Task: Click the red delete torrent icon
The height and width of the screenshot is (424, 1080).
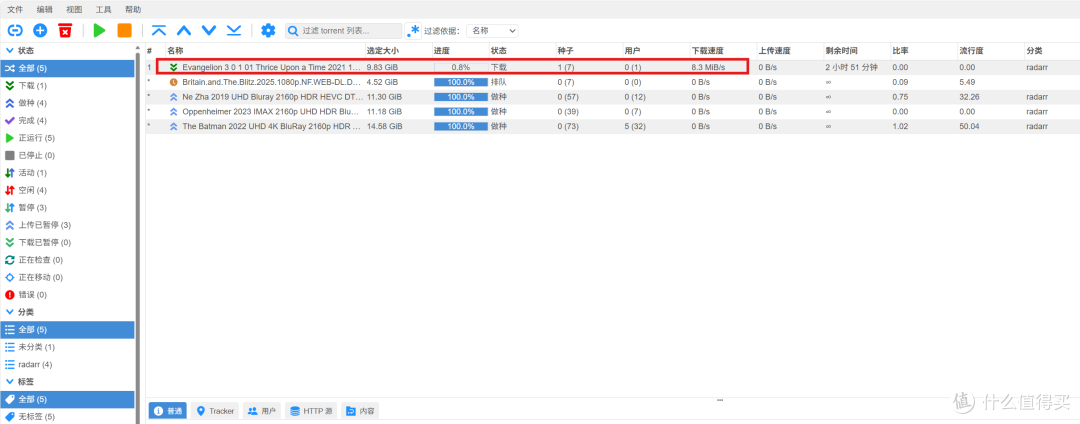Action: click(65, 30)
